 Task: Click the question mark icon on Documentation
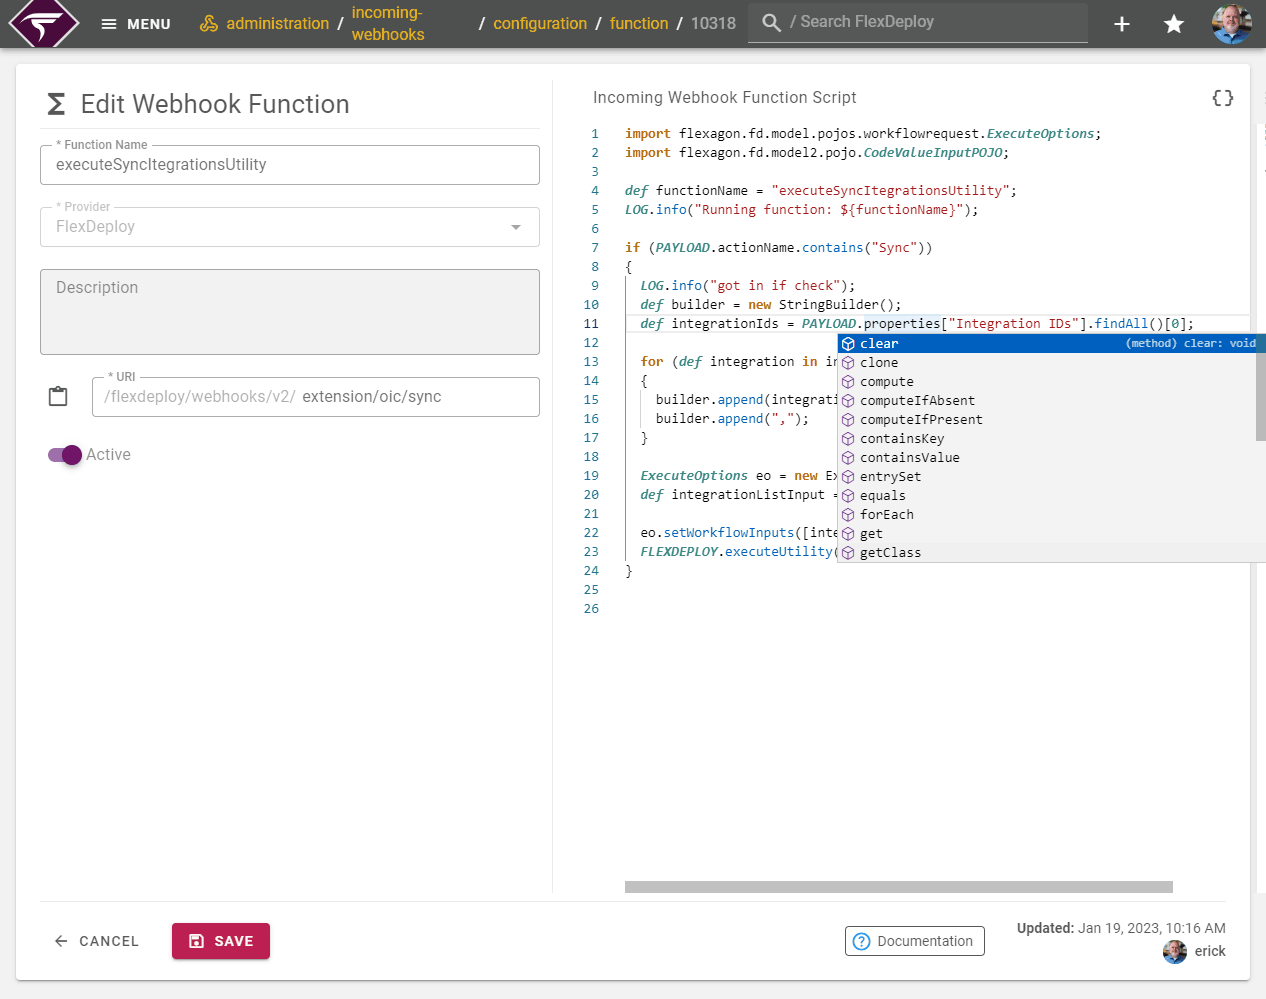[862, 941]
